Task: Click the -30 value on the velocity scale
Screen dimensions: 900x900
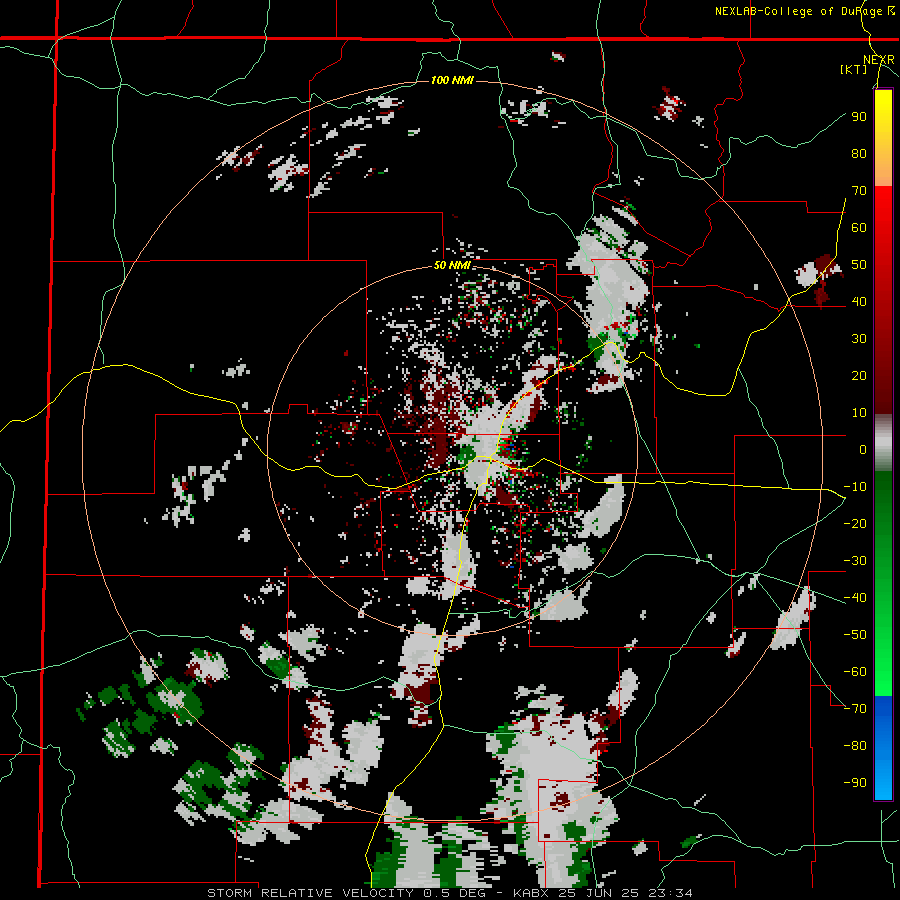Action: (x=855, y=561)
